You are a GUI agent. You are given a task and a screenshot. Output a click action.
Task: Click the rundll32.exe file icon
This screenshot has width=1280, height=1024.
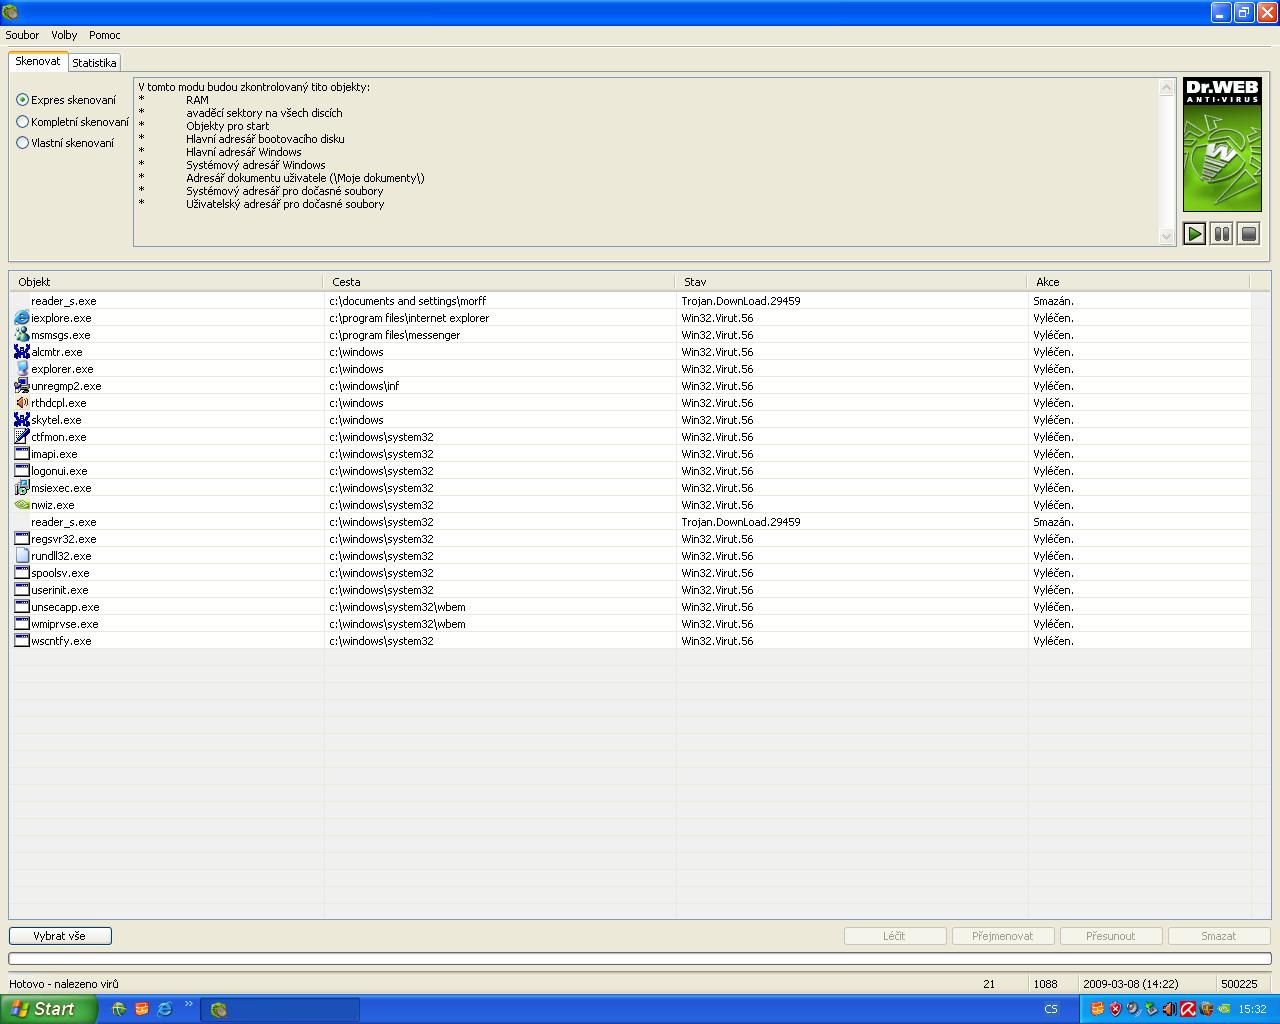click(22, 556)
